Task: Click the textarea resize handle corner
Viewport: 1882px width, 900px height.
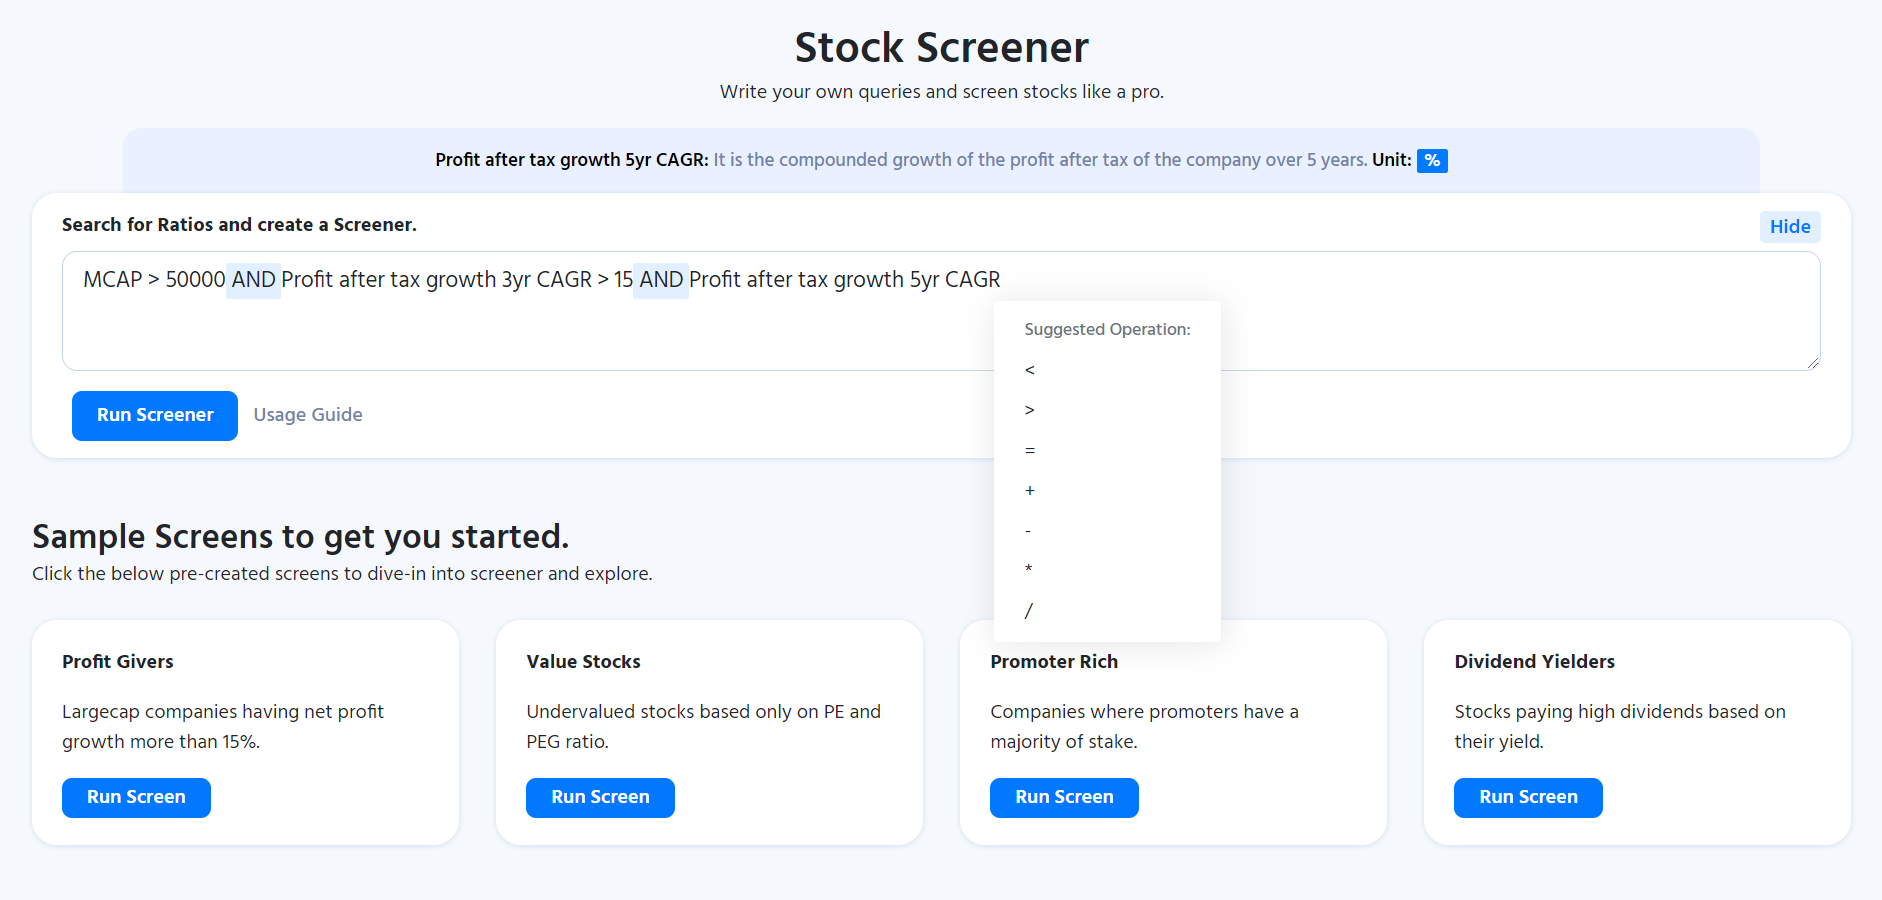Action: [x=1813, y=363]
